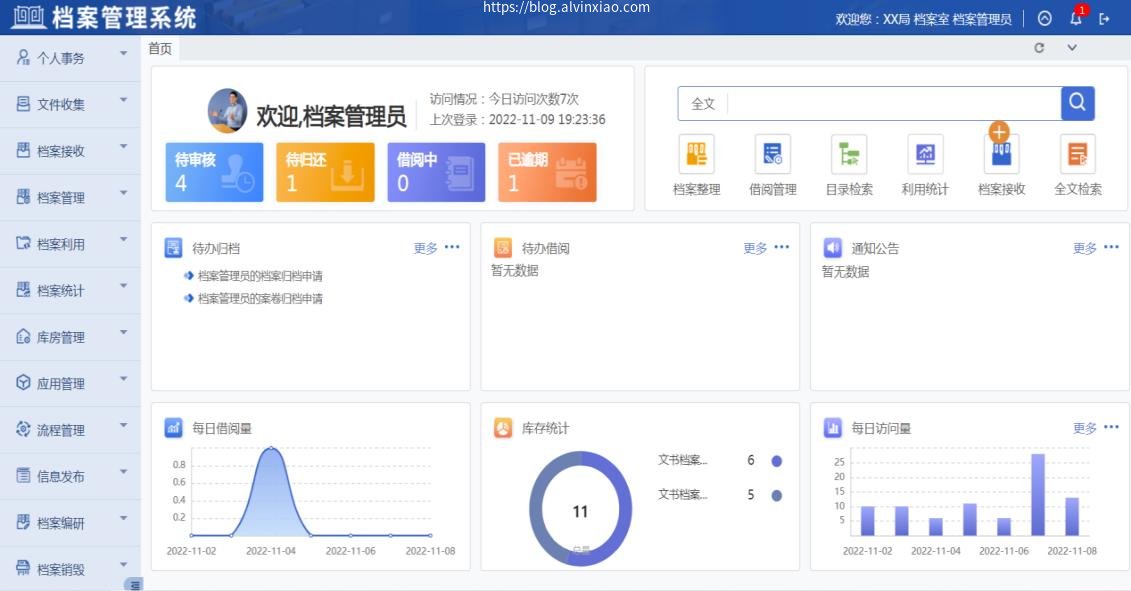Open the 信息发布 menu item

point(70,476)
